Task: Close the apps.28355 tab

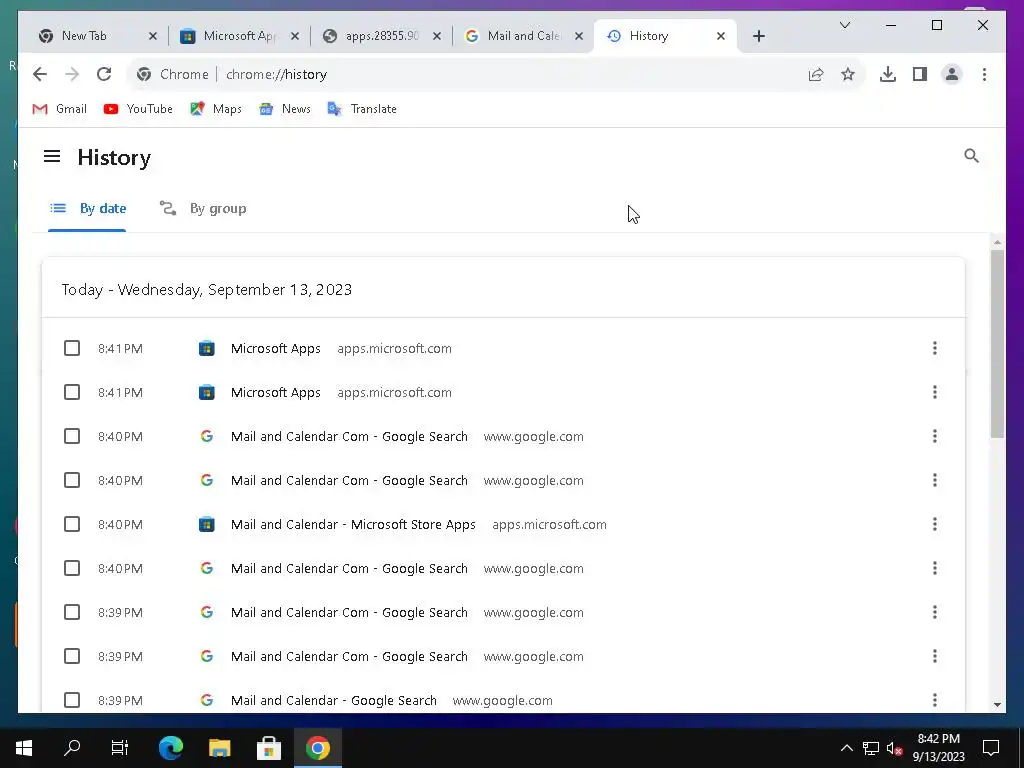Action: pyautogui.click(x=437, y=36)
